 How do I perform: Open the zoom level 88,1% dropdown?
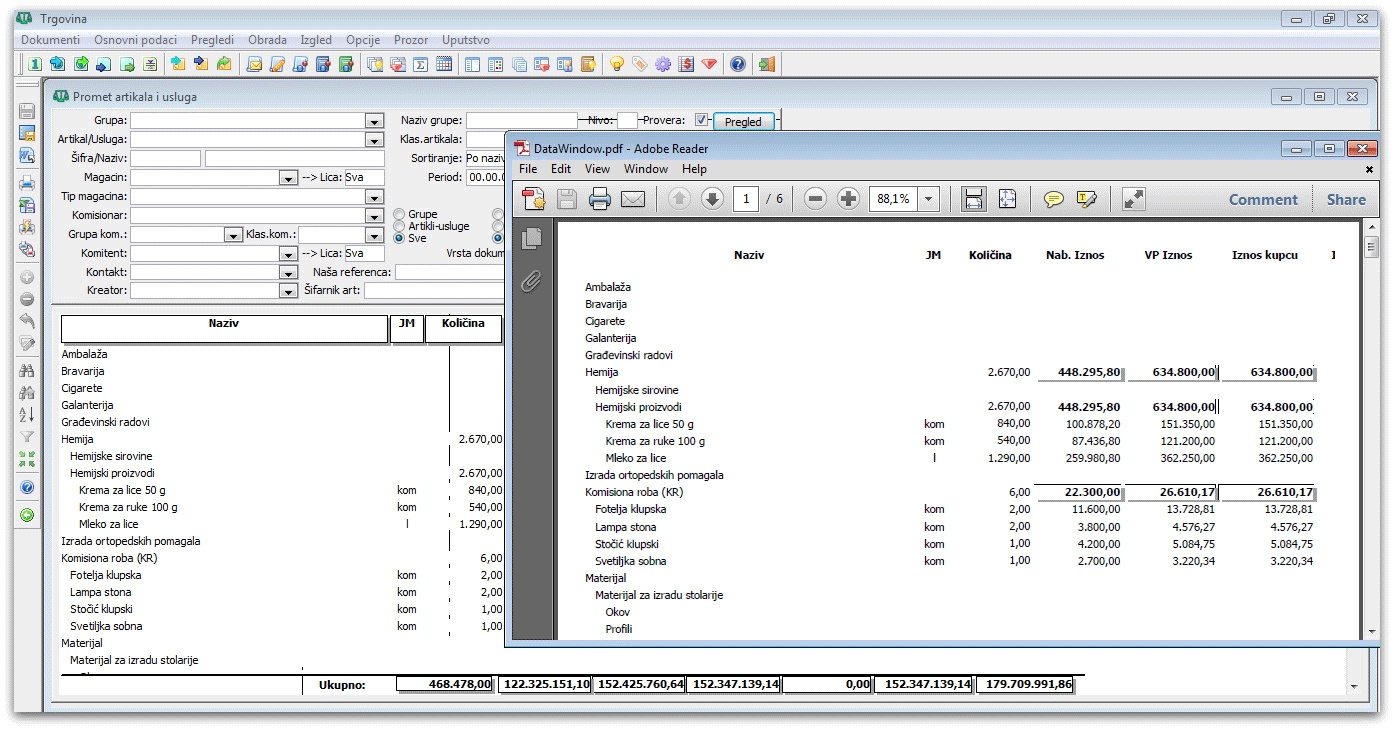click(x=929, y=199)
